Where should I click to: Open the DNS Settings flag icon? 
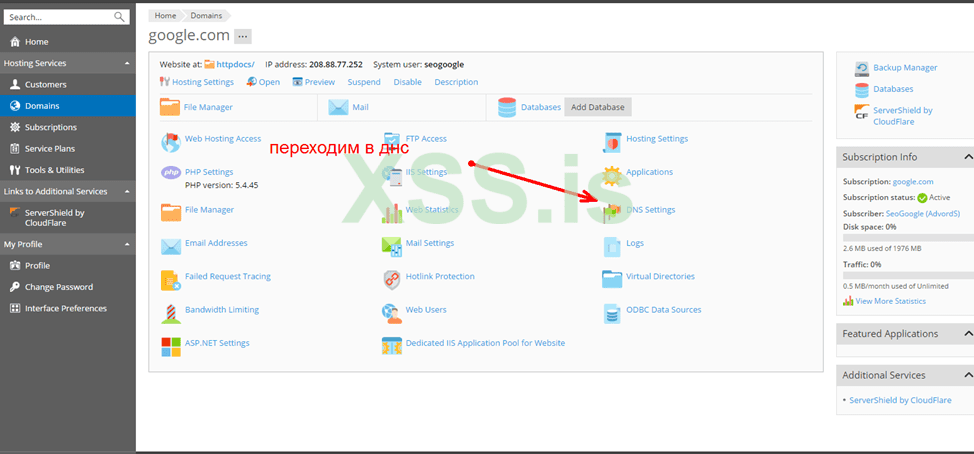612,213
